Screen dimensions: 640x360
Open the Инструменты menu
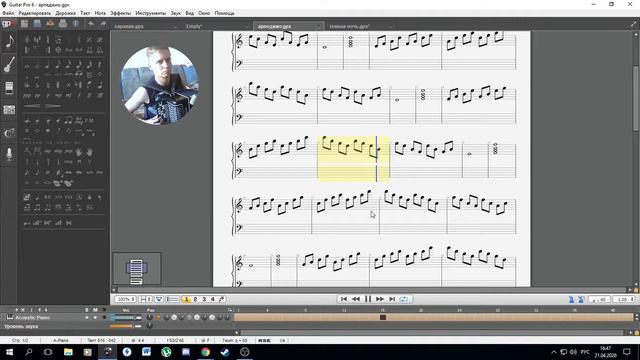151,13
